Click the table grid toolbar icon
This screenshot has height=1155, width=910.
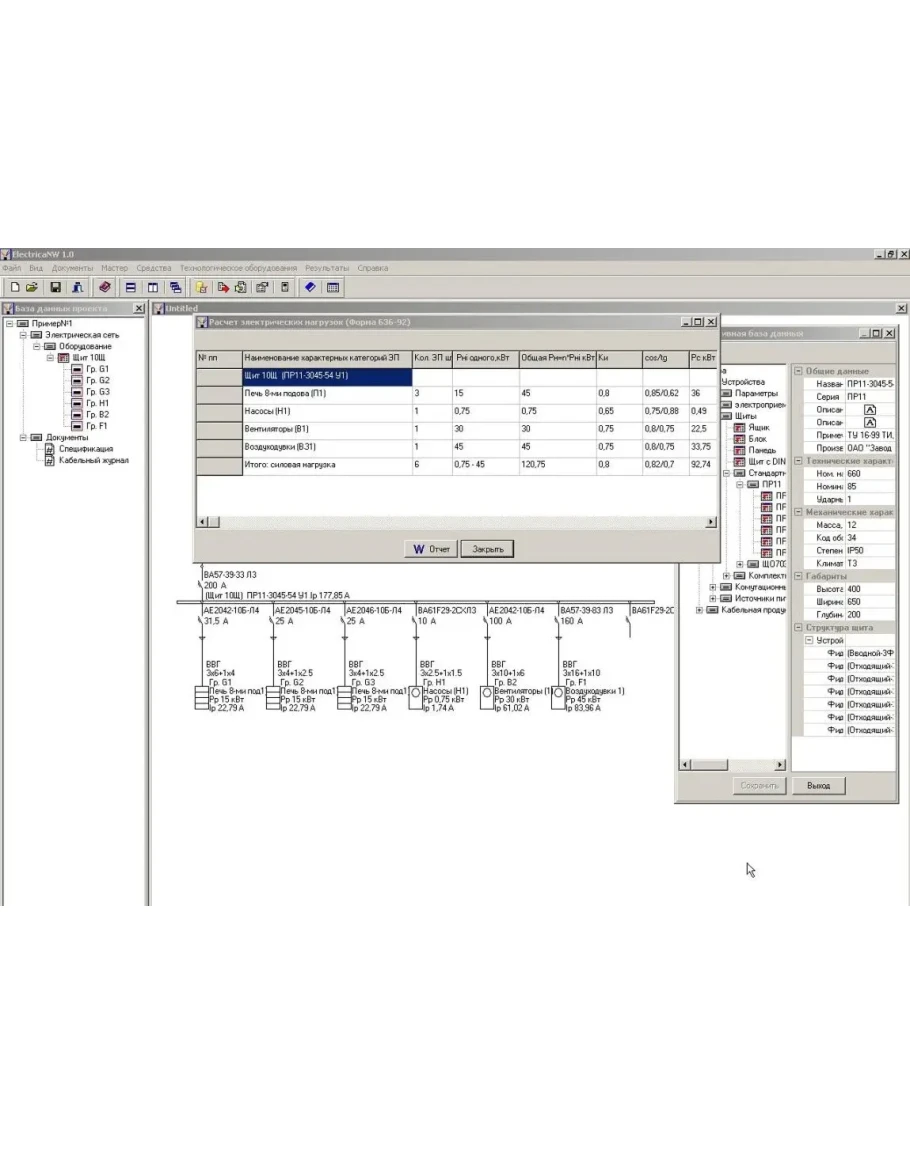click(332, 287)
